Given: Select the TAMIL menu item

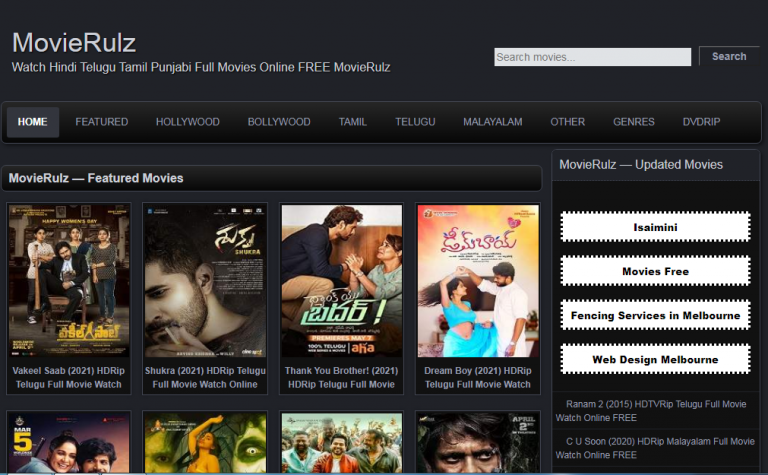Looking at the screenshot, I should [x=353, y=122].
